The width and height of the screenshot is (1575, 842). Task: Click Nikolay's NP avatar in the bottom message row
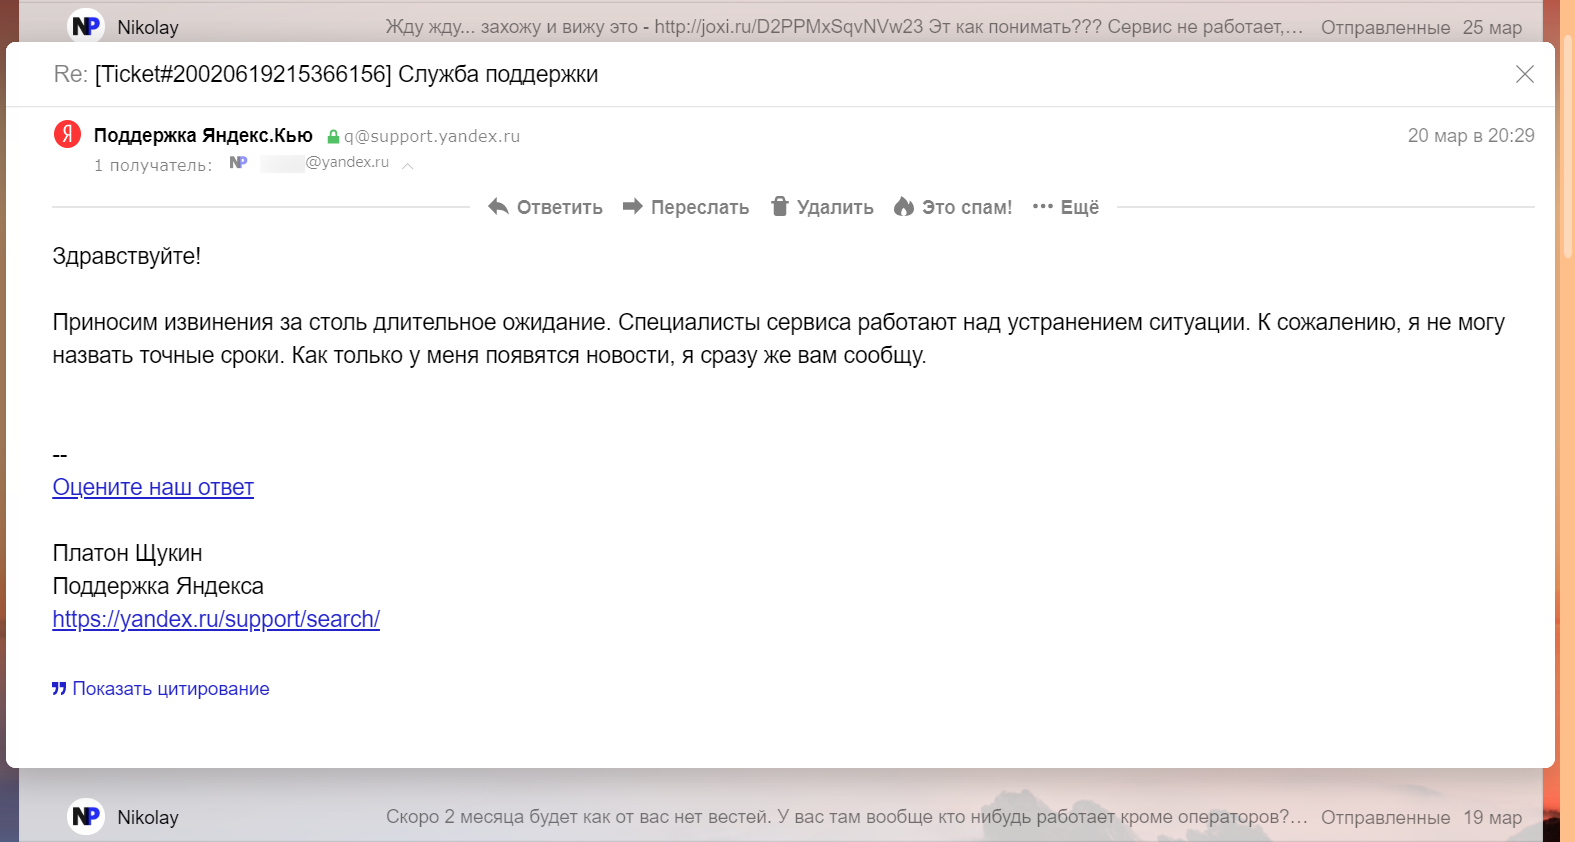86,817
